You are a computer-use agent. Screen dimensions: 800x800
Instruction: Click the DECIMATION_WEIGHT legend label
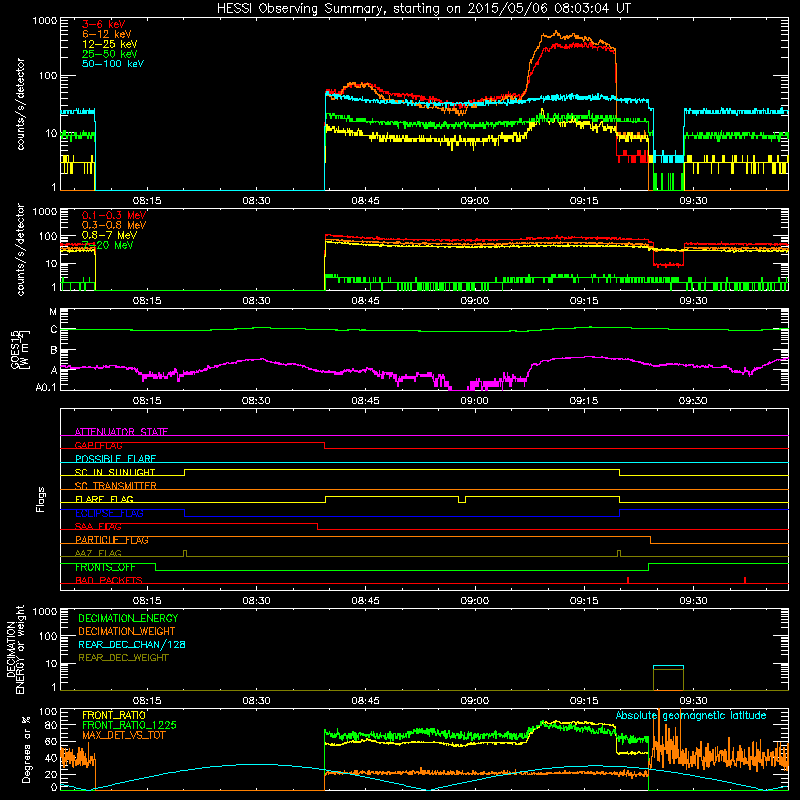click(127, 631)
